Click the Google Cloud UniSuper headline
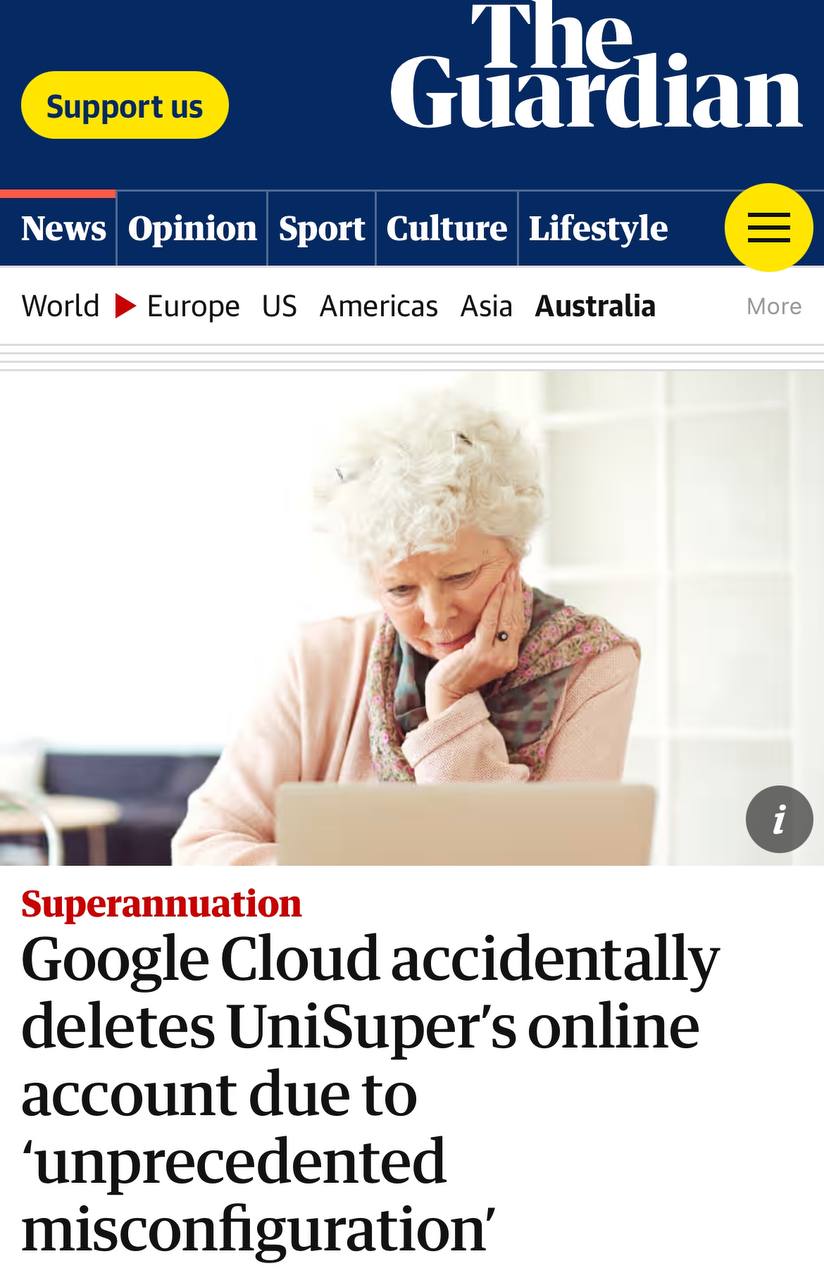The width and height of the screenshot is (824, 1280). [x=370, y=1093]
